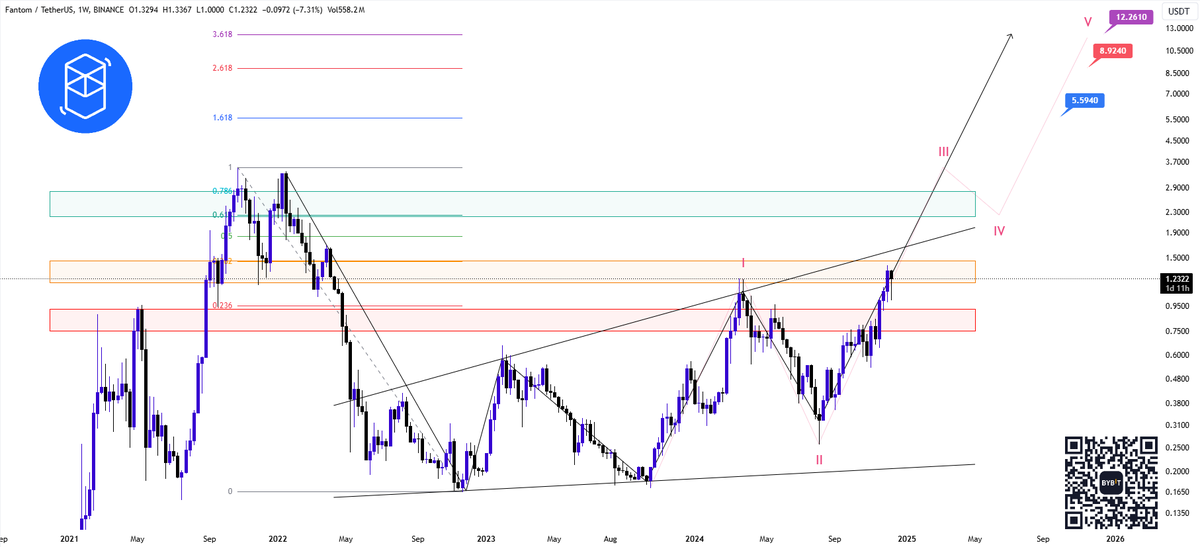Click 3.7000 on the price axis
This screenshot has width=1200, height=547.
(x=1180, y=161)
